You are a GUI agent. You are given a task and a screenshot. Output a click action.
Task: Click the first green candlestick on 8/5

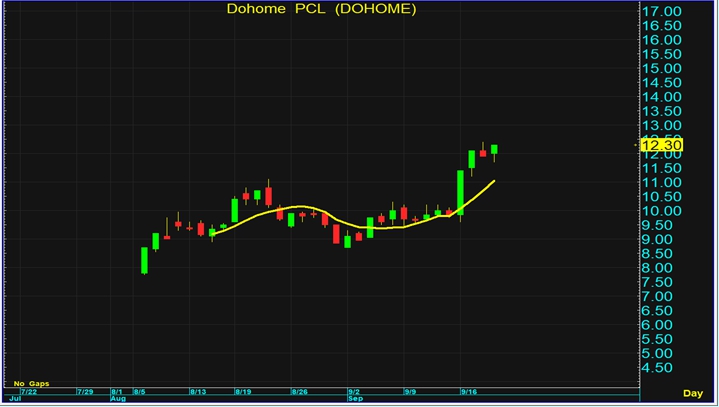[x=144, y=260]
